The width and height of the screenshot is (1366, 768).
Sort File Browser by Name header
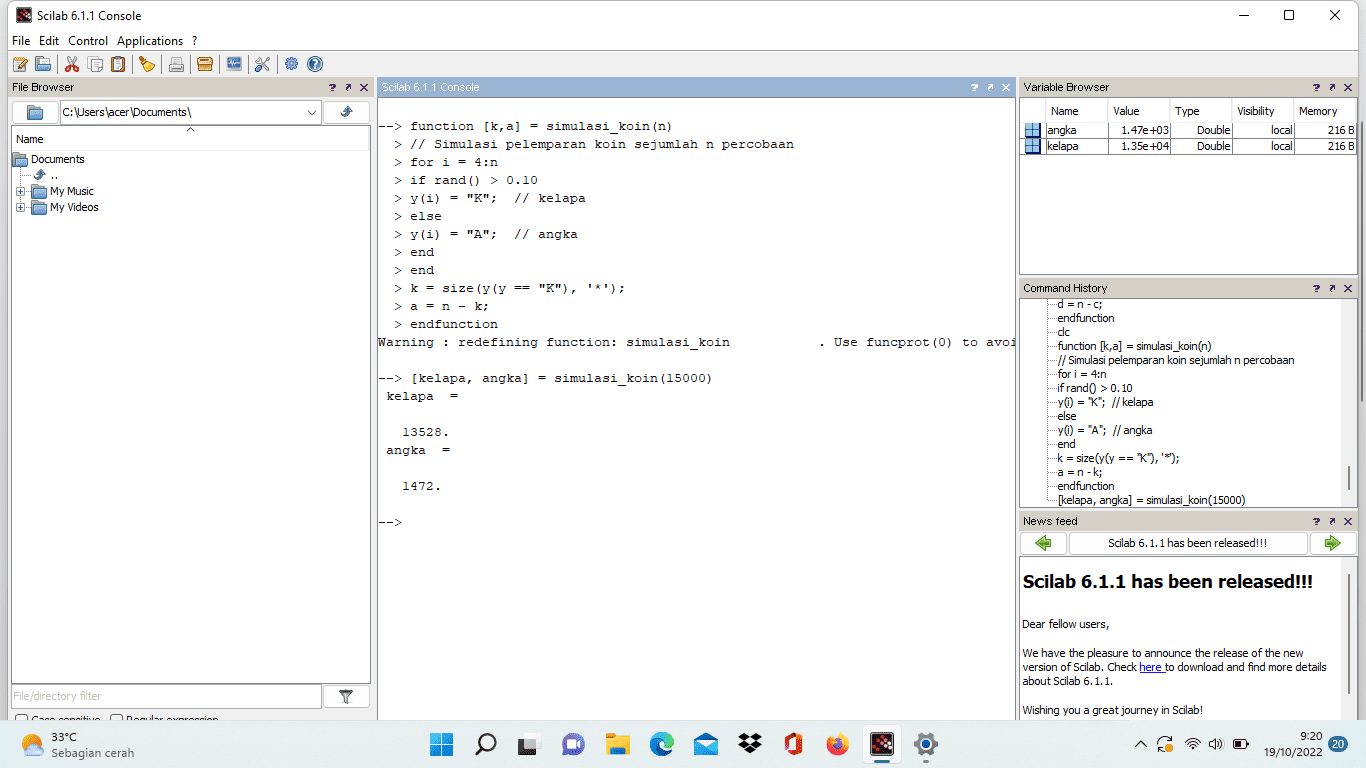[x=190, y=139]
